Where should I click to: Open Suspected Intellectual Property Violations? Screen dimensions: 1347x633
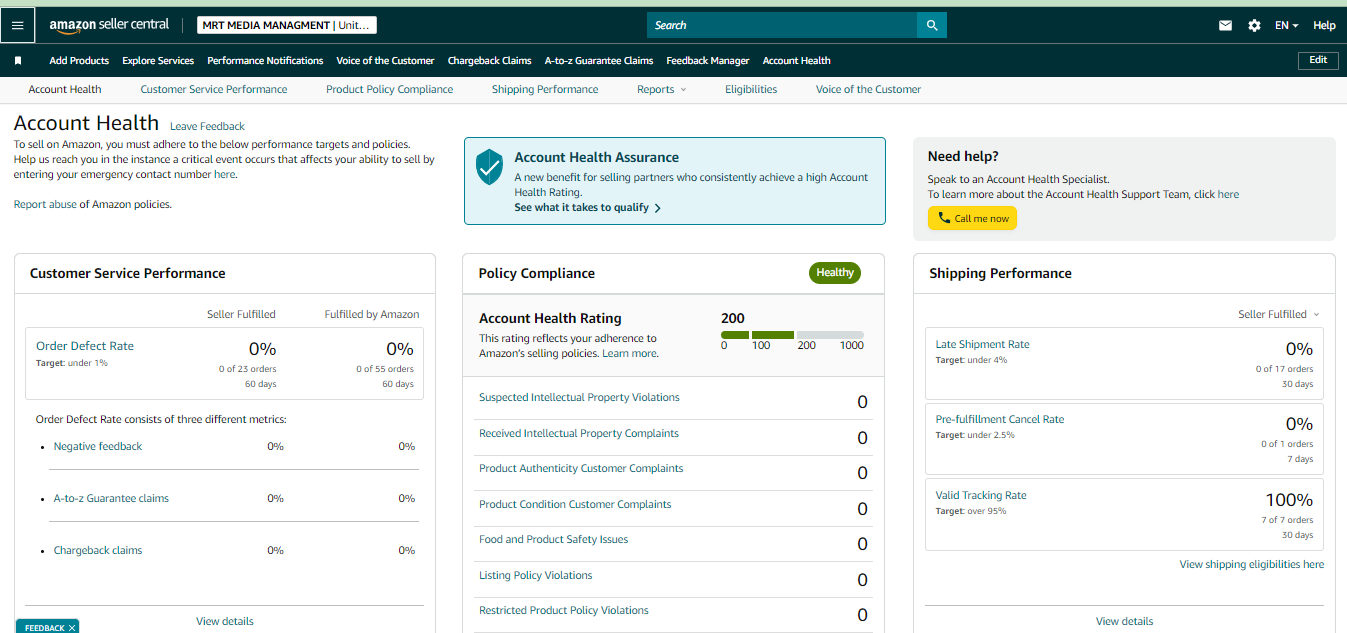[x=579, y=398]
